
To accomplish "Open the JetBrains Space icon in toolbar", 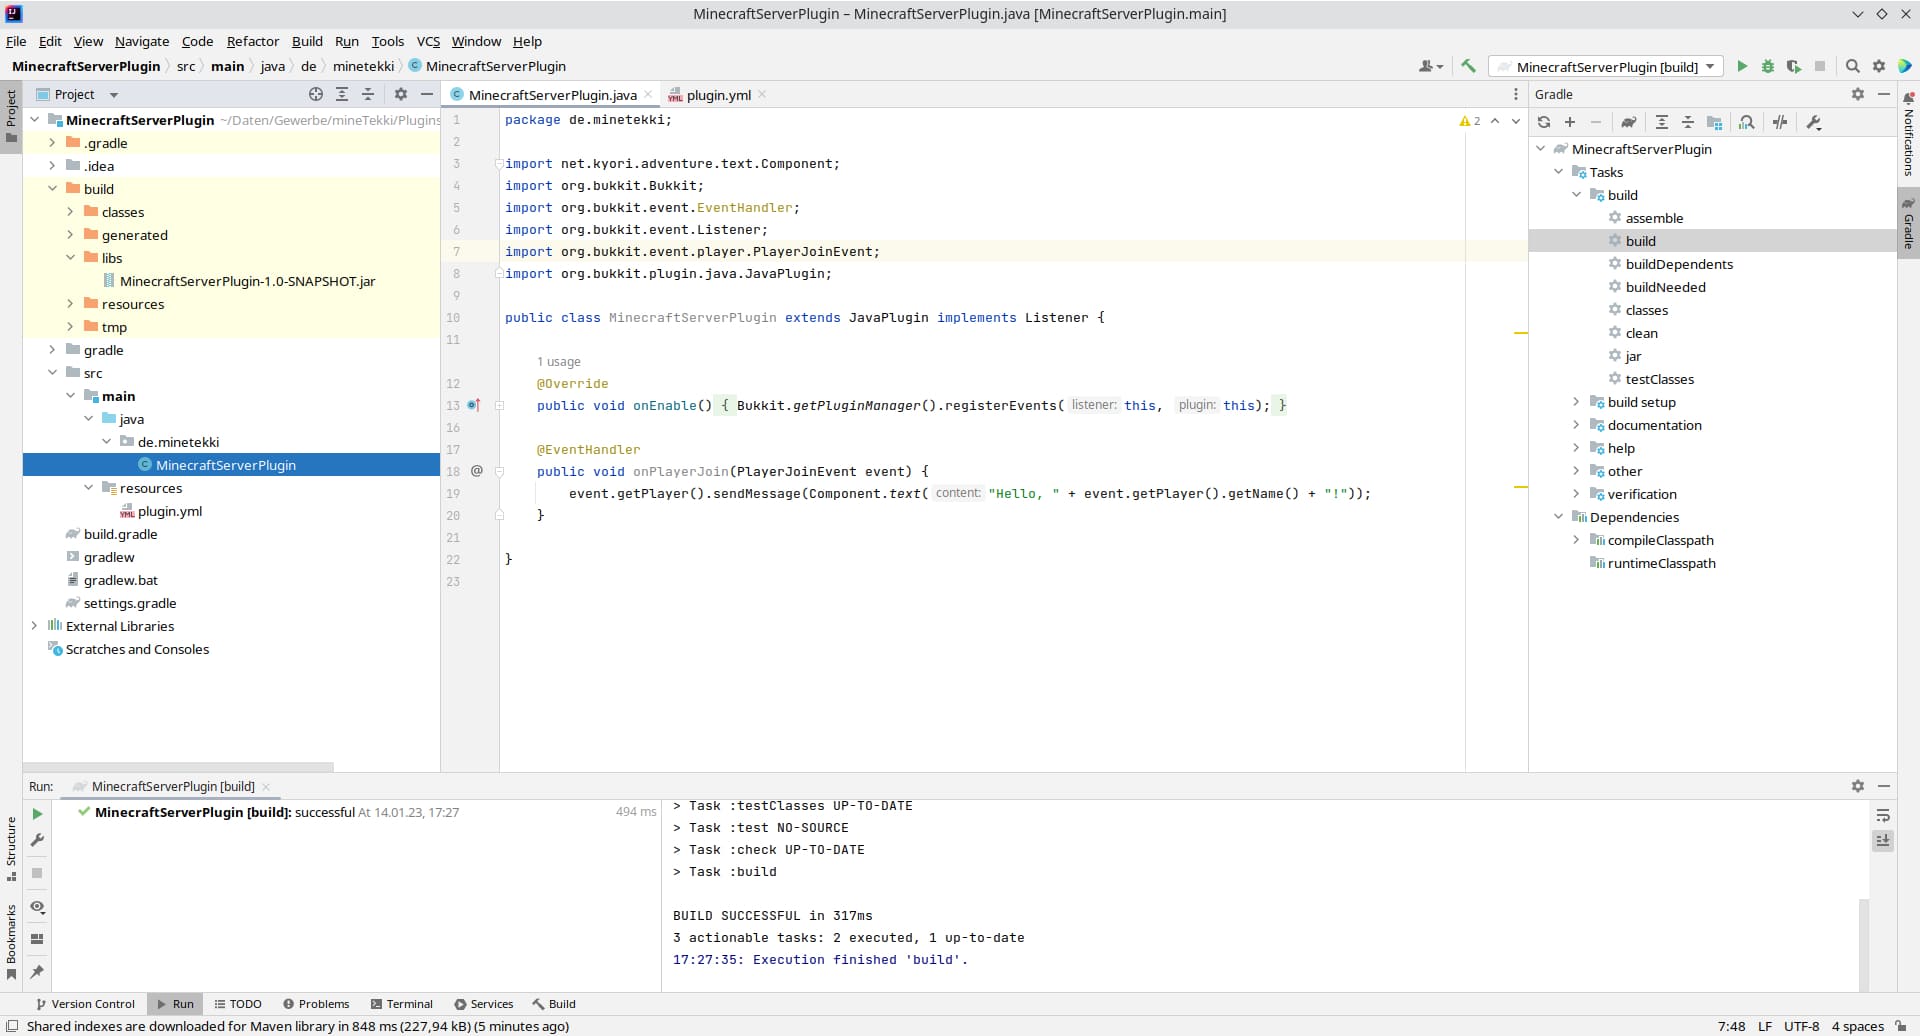I will 1905,66.
